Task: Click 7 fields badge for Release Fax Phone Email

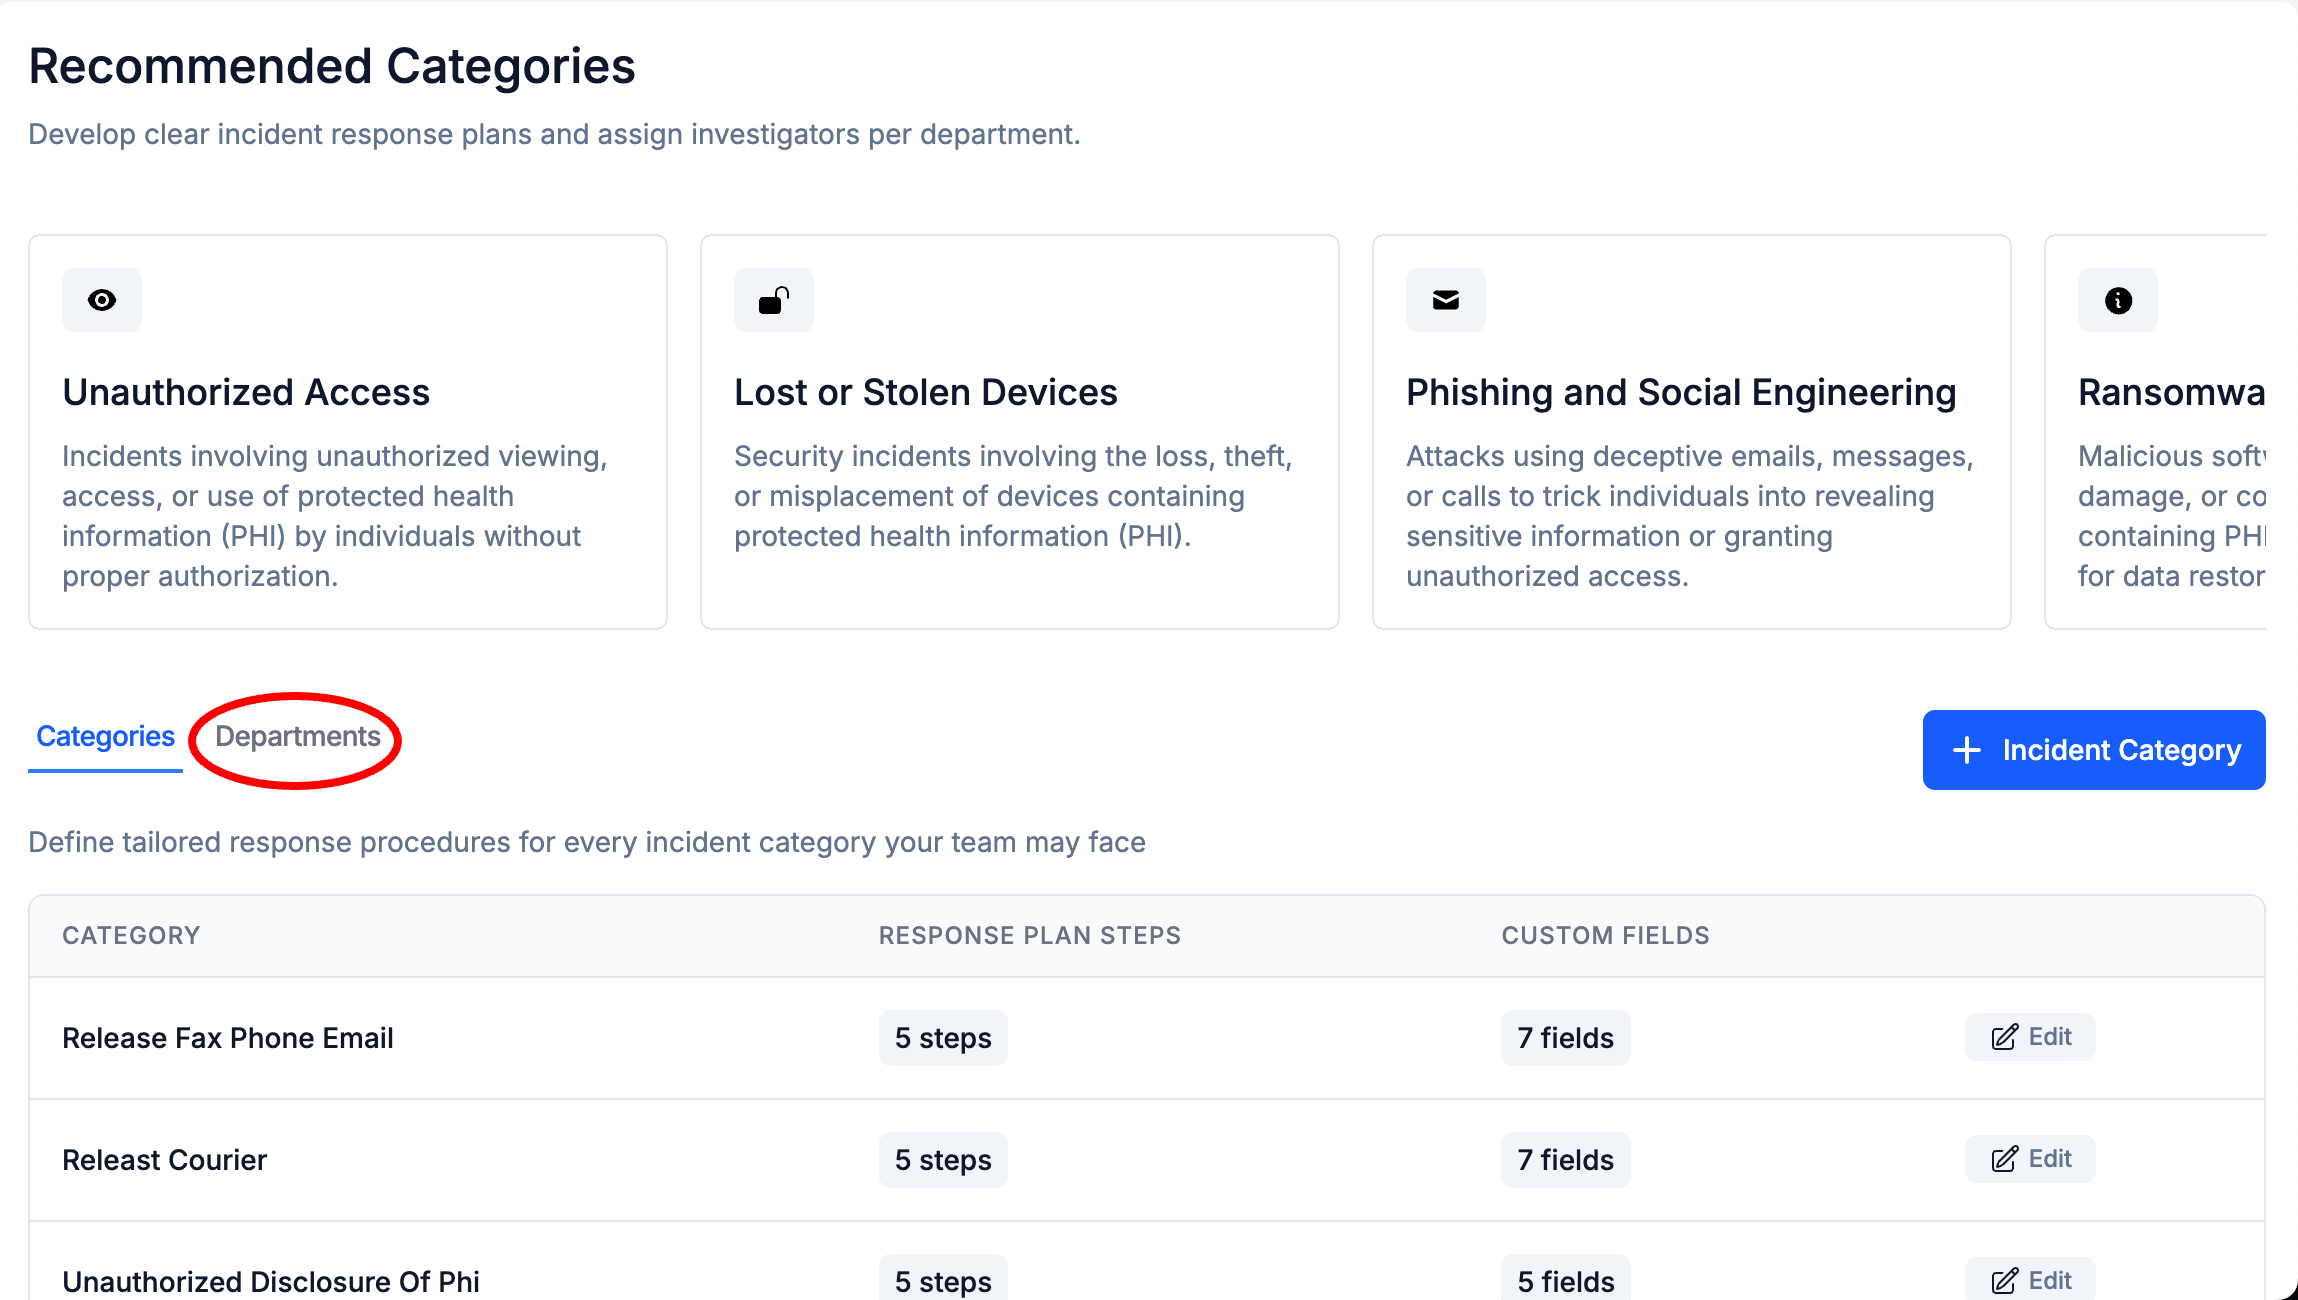Action: click(x=1565, y=1038)
